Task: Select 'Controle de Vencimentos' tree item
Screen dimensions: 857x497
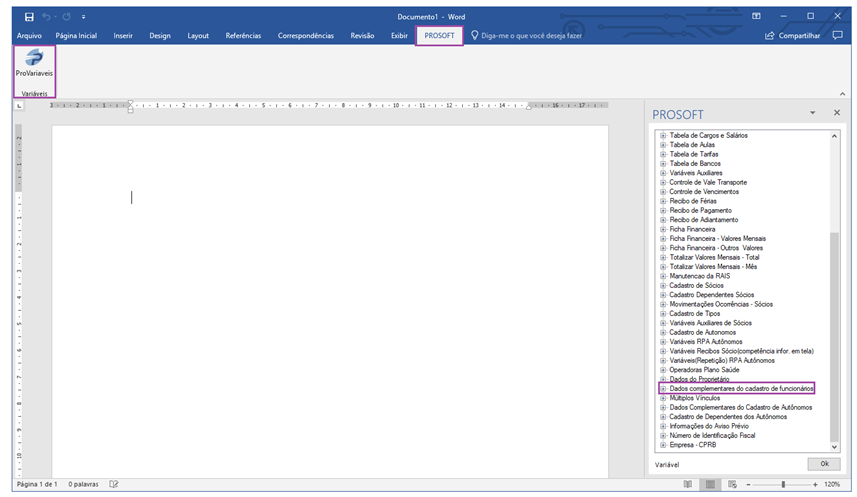Action: 704,192
